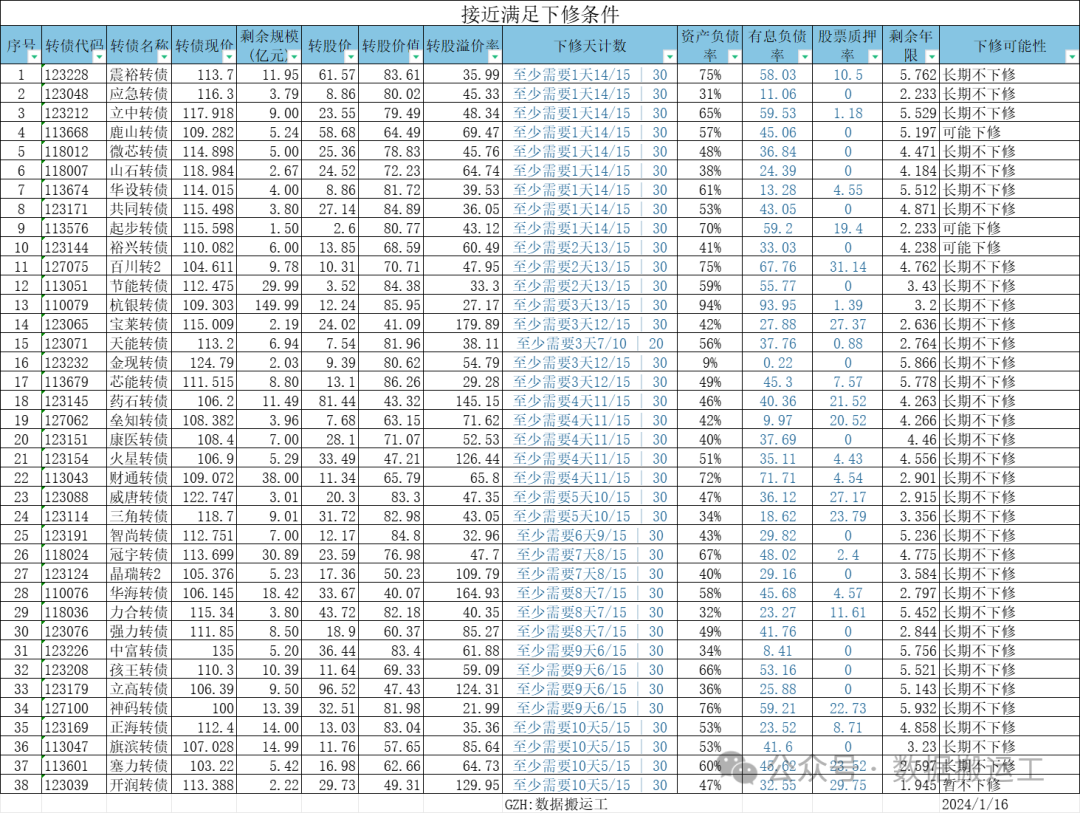Select remaining size 29.99 of 节能转债
This screenshot has height=813, width=1080.
pyautogui.click(x=269, y=287)
